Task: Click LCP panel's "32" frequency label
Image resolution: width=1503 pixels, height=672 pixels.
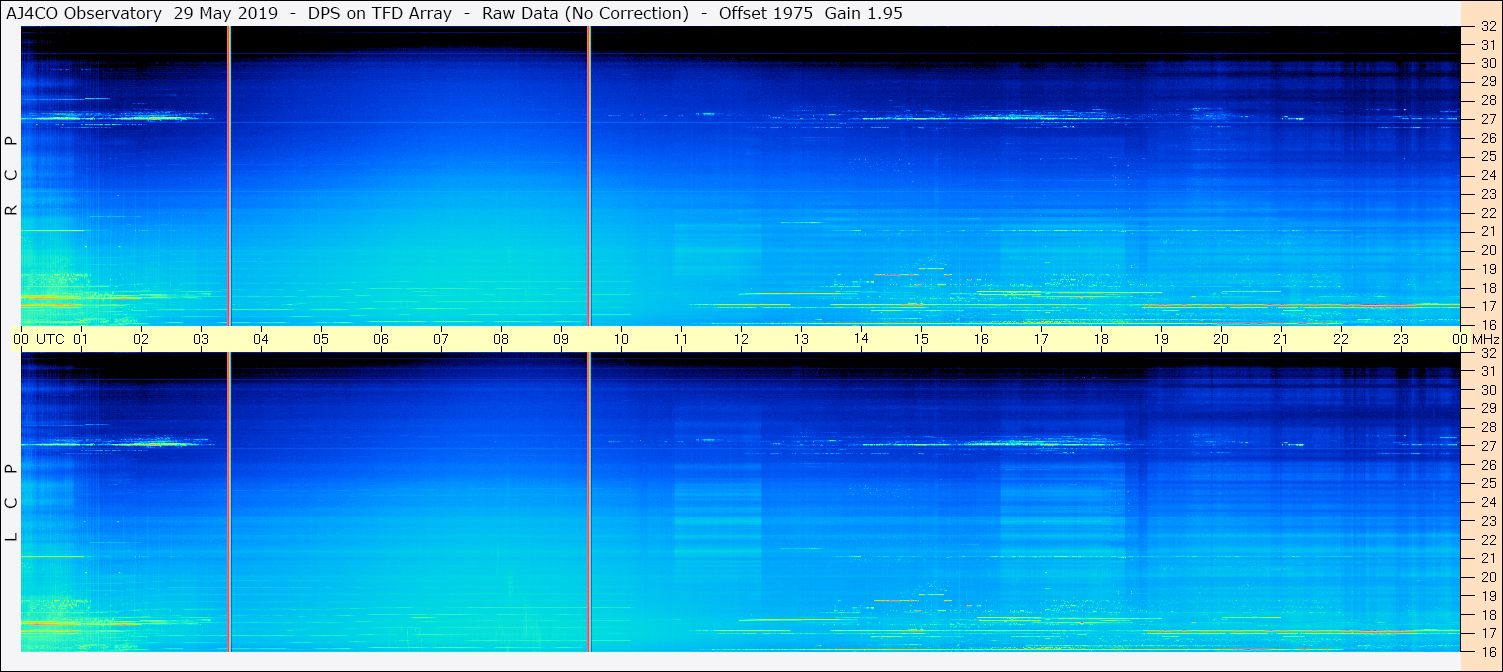Action: tap(1488, 353)
